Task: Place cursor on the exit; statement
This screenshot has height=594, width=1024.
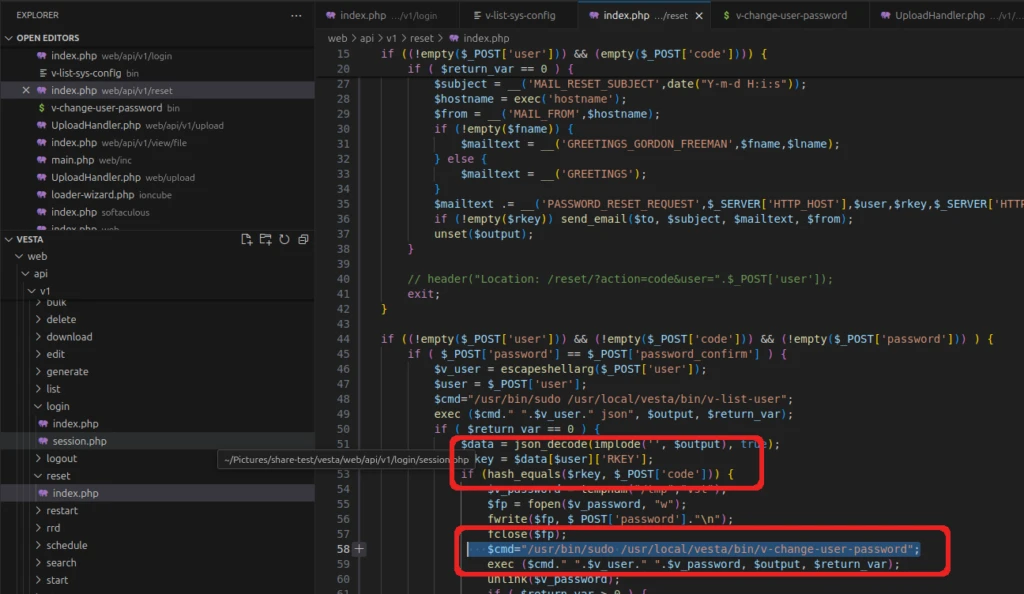Action: [x=424, y=294]
